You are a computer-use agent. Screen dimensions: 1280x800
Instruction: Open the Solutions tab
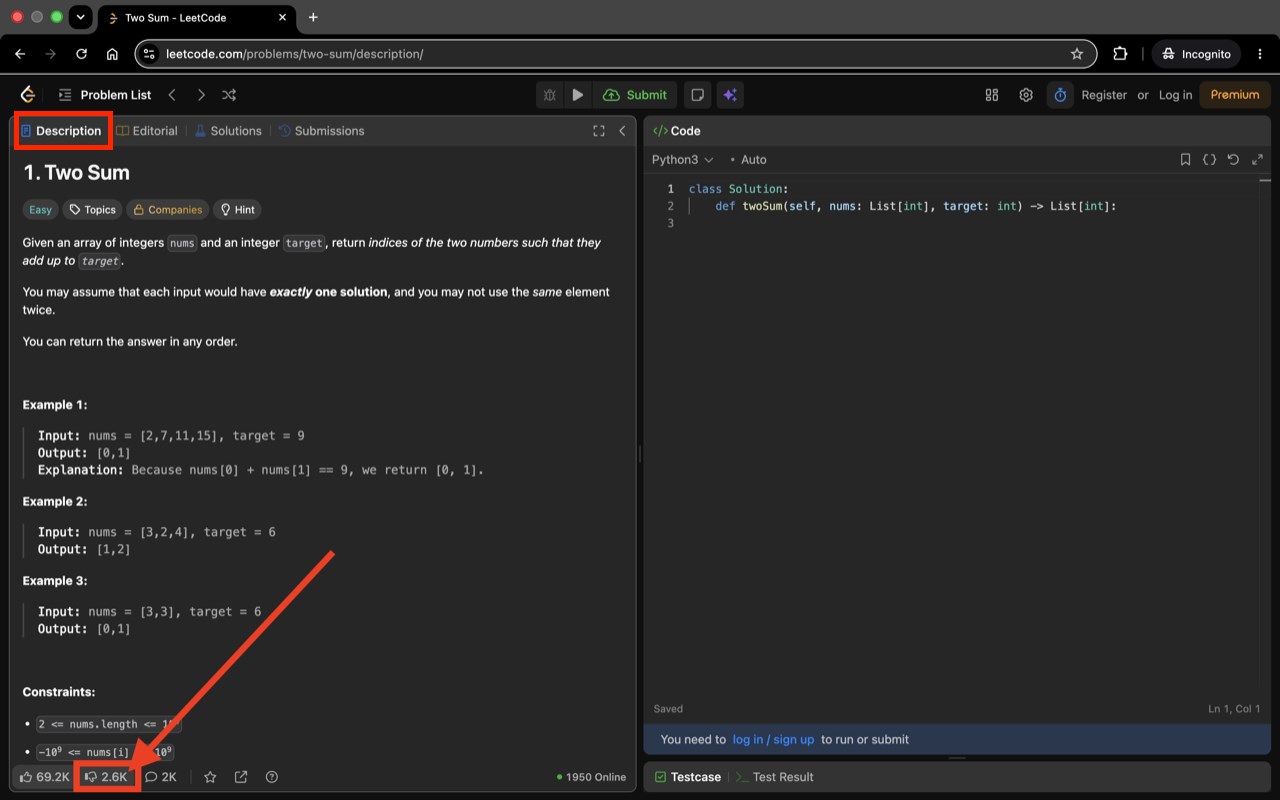[228, 131]
